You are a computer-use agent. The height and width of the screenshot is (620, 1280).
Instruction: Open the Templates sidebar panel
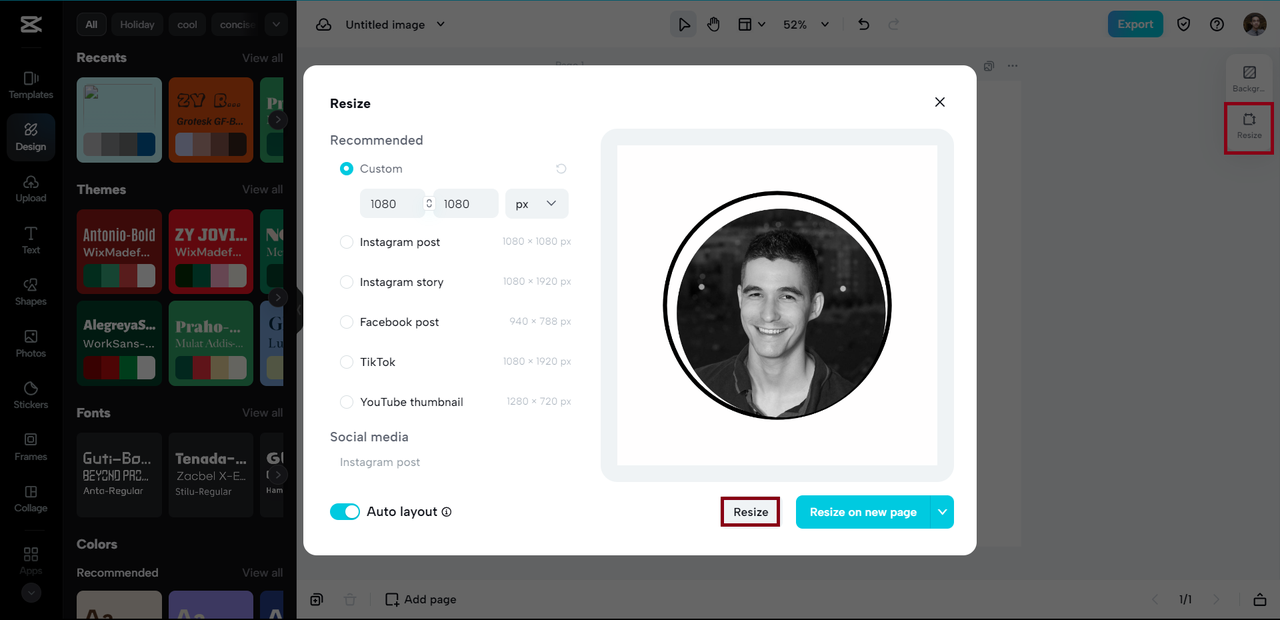(30, 85)
